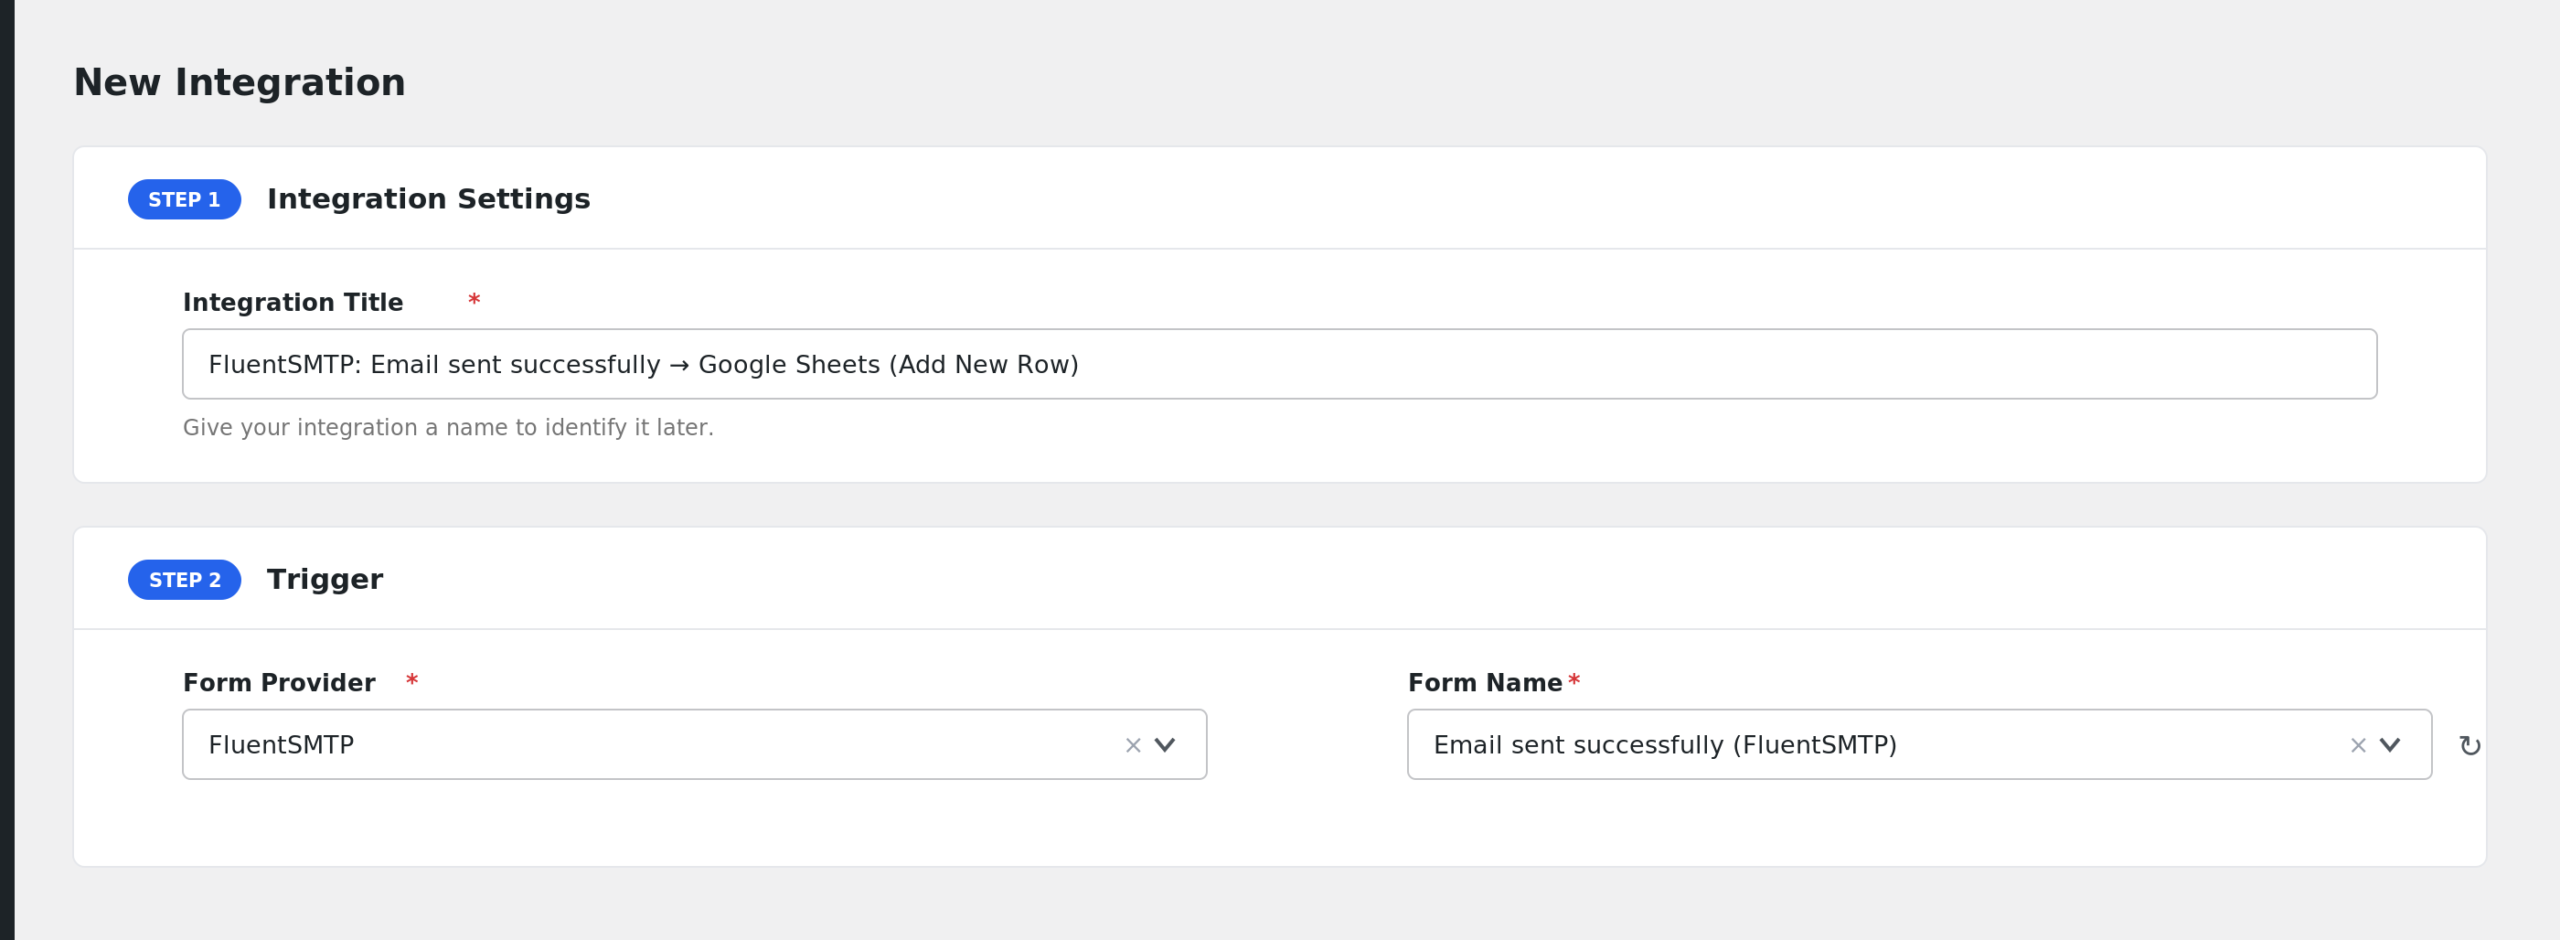Viewport: 2560px width, 940px height.
Task: Click the Integration Title label
Action: point(293,302)
